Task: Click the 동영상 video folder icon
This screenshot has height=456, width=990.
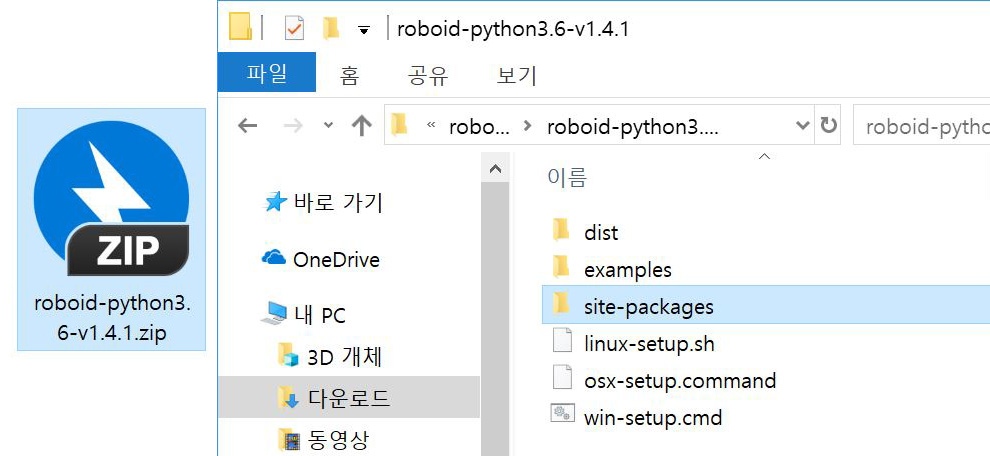Action: click(289, 439)
